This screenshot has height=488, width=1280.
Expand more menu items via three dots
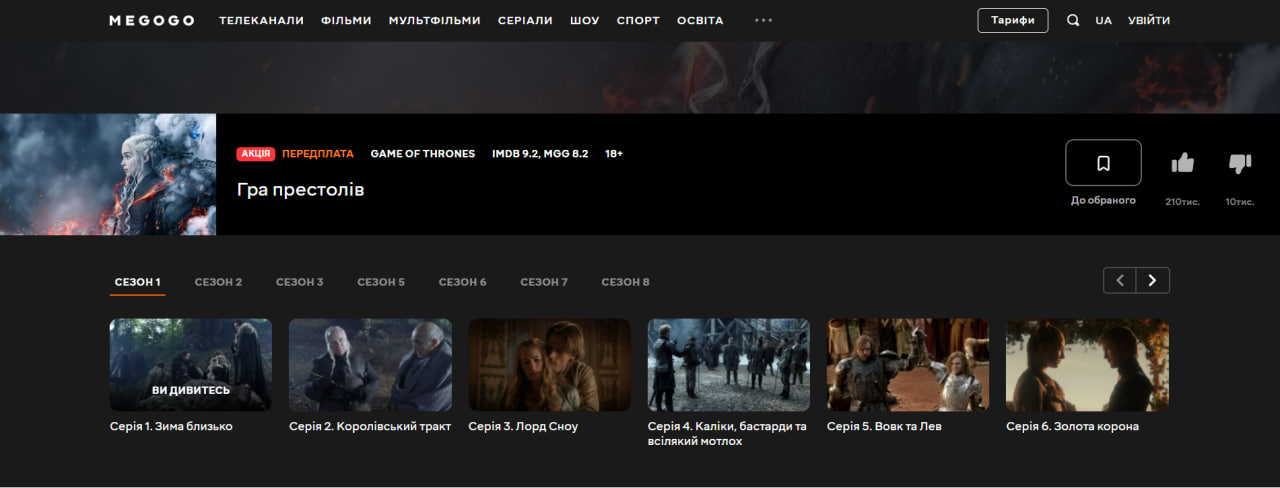[x=763, y=20]
